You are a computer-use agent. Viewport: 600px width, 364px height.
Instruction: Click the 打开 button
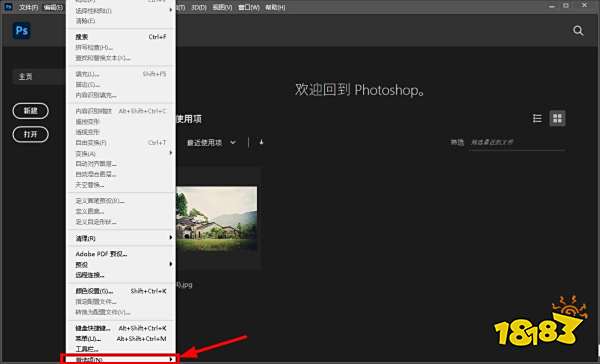[31, 134]
